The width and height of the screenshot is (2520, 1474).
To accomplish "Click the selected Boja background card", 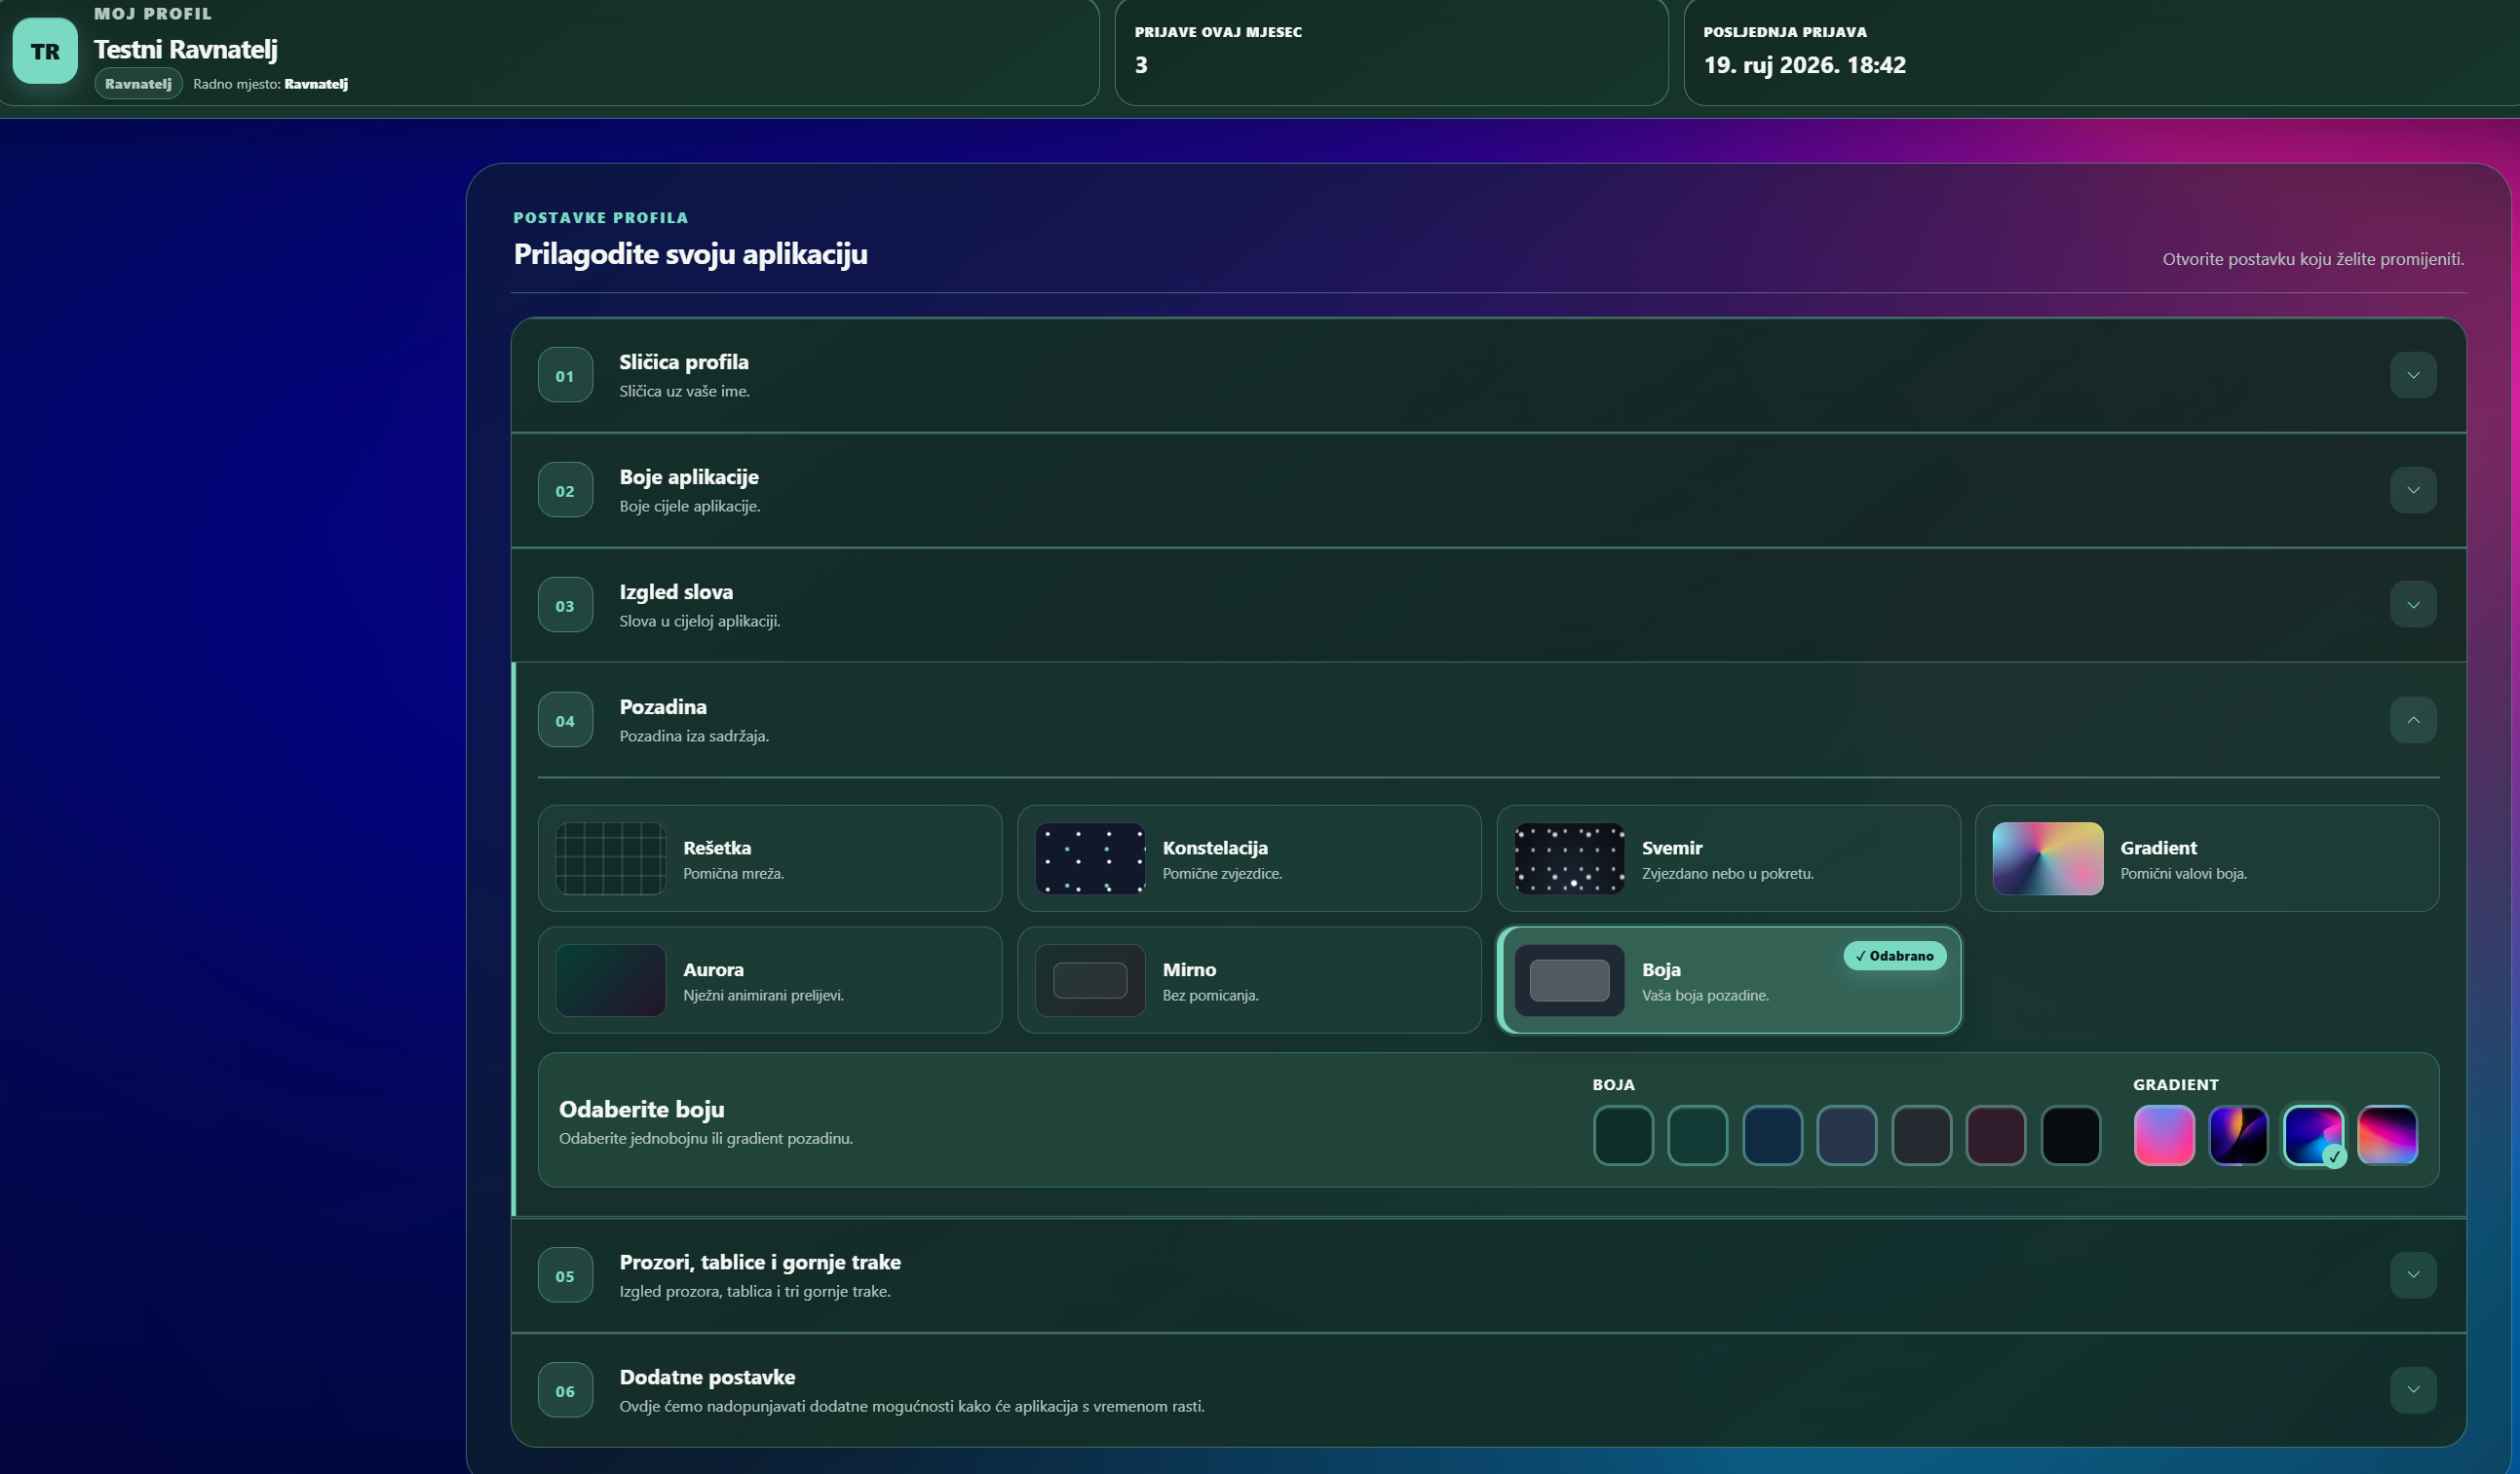I will pos(1728,980).
